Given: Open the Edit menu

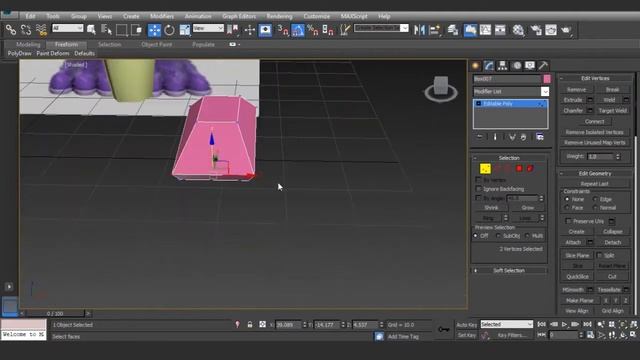Looking at the screenshot, I should pos(30,16).
